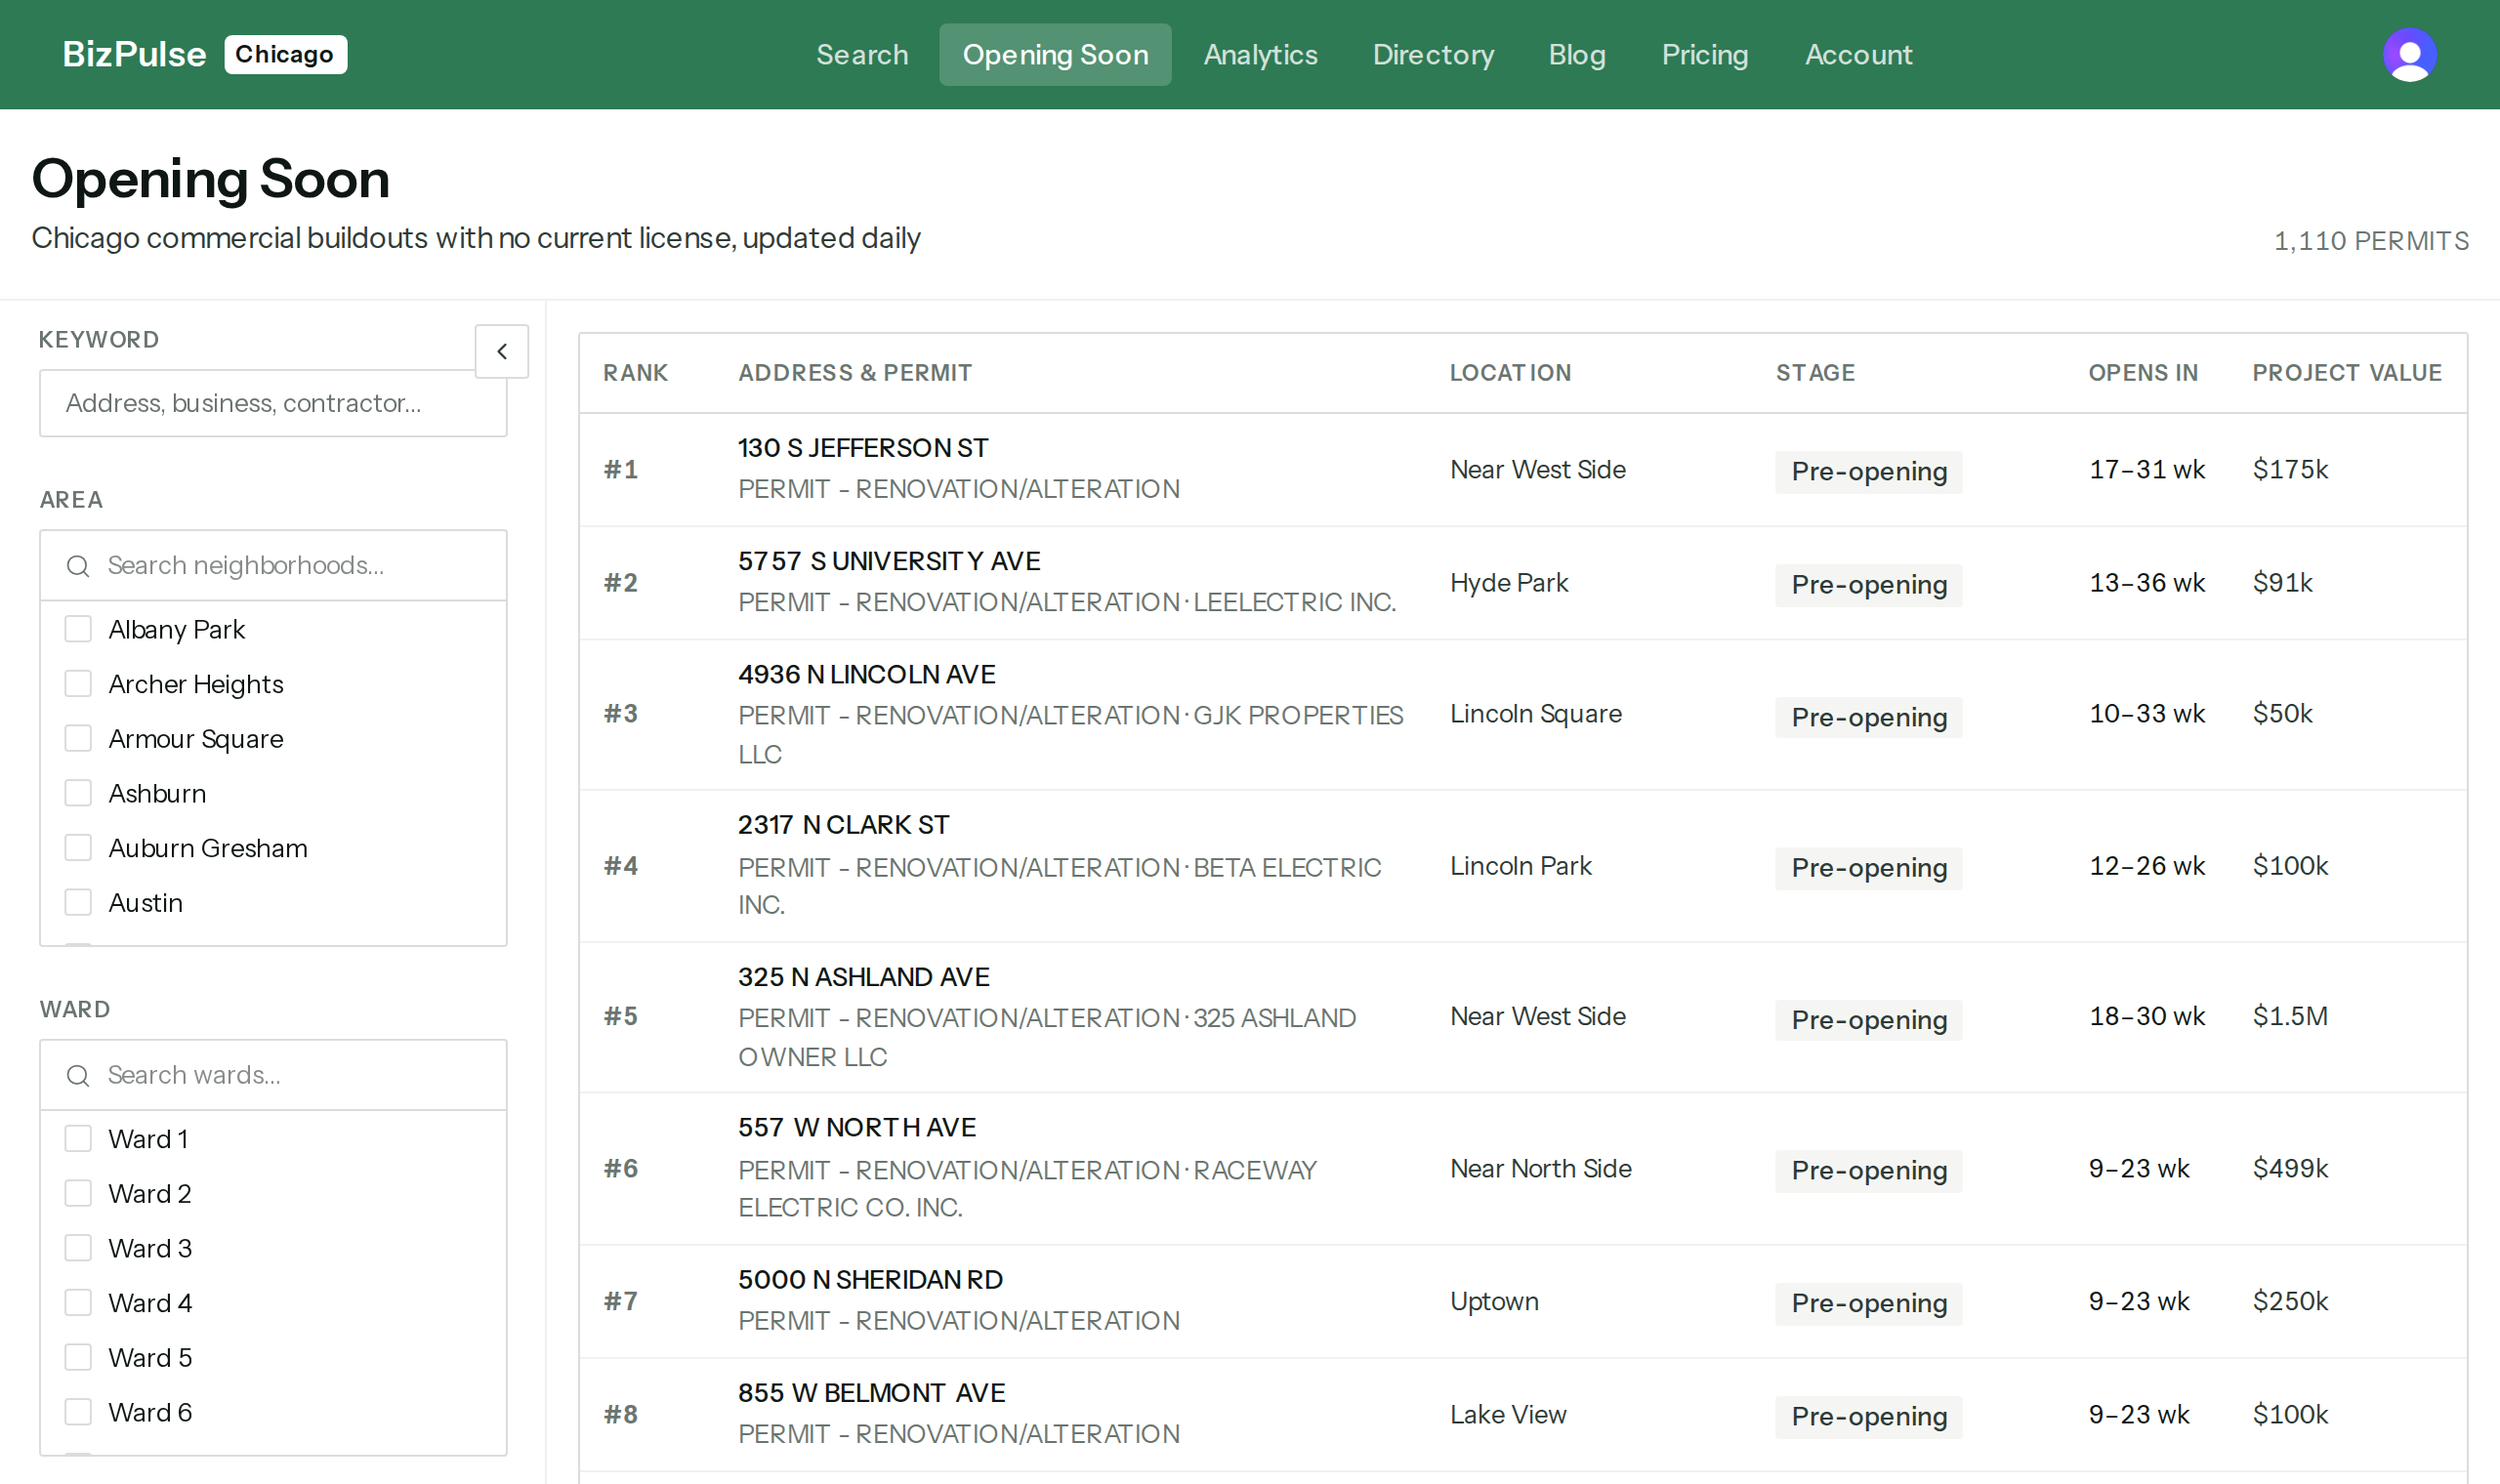Open the 557 W North Ave listing
The height and width of the screenshot is (1484, 2500).
pyautogui.click(x=857, y=1128)
